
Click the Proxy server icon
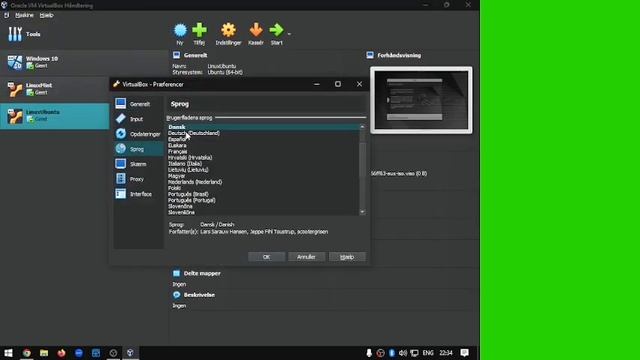[x=120, y=178]
